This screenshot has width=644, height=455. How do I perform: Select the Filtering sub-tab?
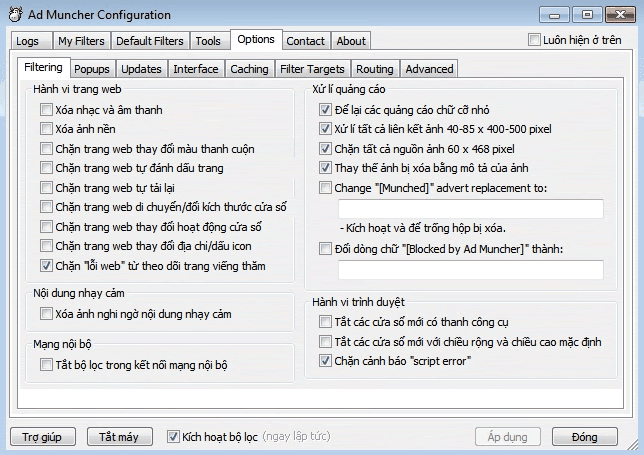[44, 67]
